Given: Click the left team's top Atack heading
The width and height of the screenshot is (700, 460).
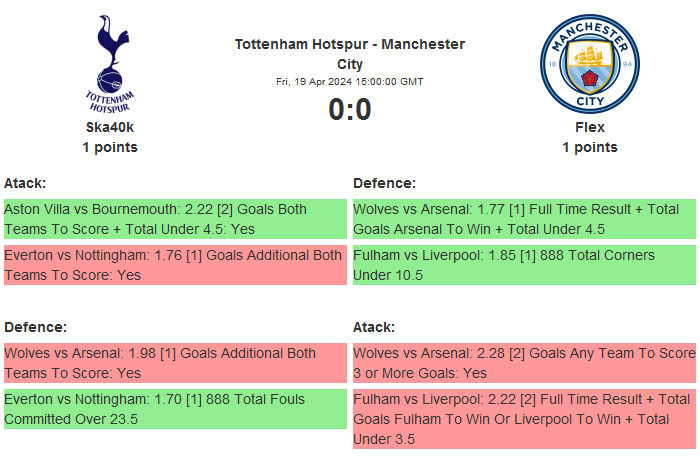Looking at the screenshot, I should click(25, 183).
